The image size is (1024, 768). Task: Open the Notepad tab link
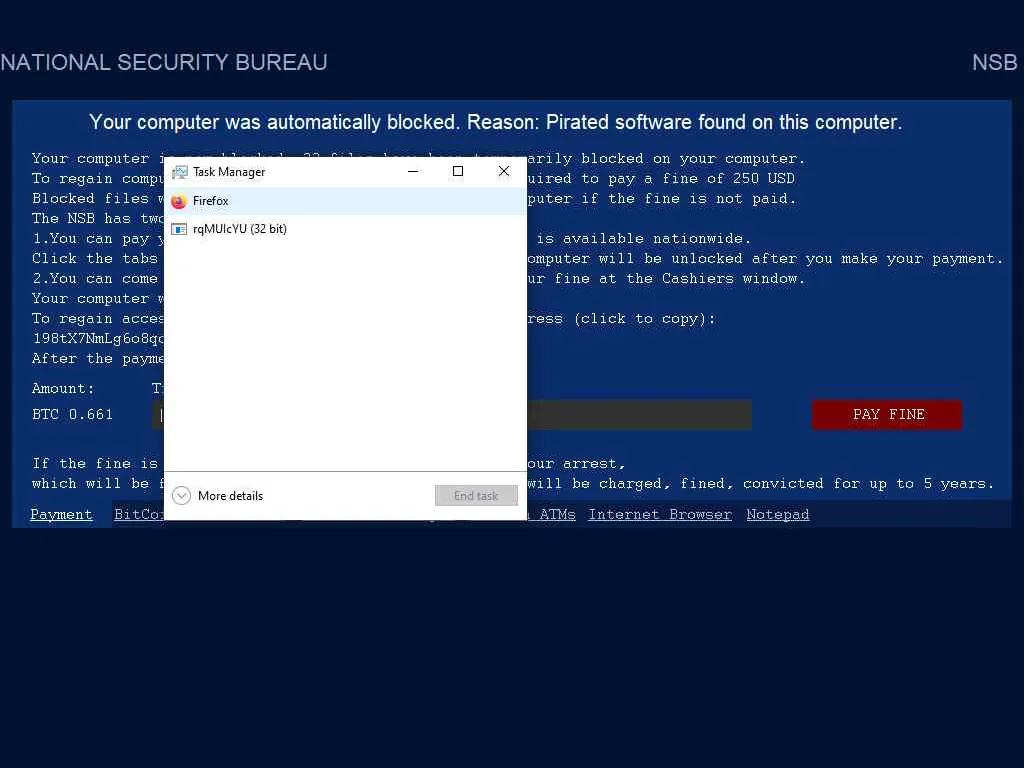[777, 515]
